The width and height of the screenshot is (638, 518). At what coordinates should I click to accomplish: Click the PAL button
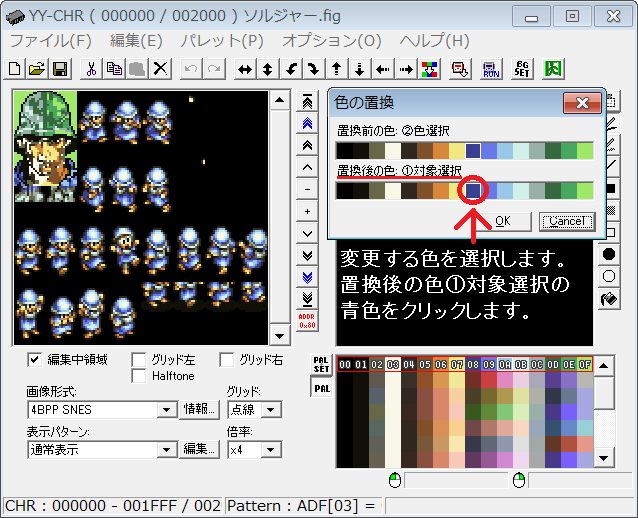coord(321,387)
